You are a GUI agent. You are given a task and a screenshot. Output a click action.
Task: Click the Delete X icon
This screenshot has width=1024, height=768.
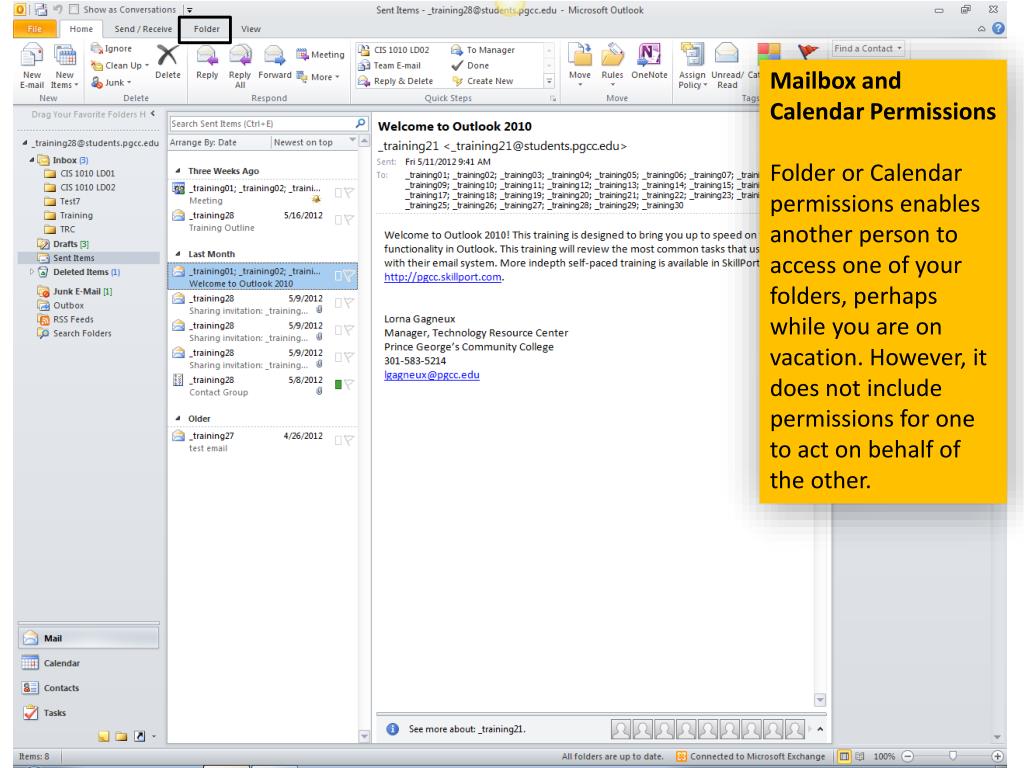coord(167,56)
